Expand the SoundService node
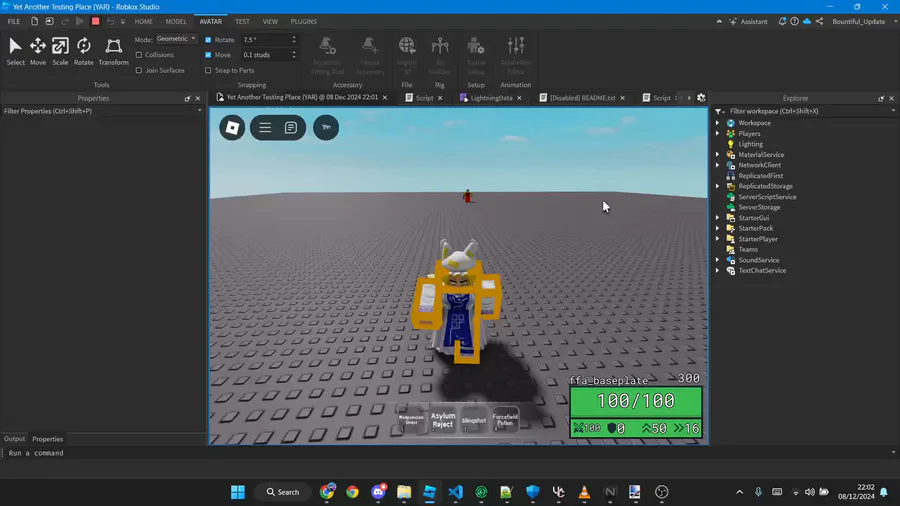900x506 pixels. coord(717,260)
